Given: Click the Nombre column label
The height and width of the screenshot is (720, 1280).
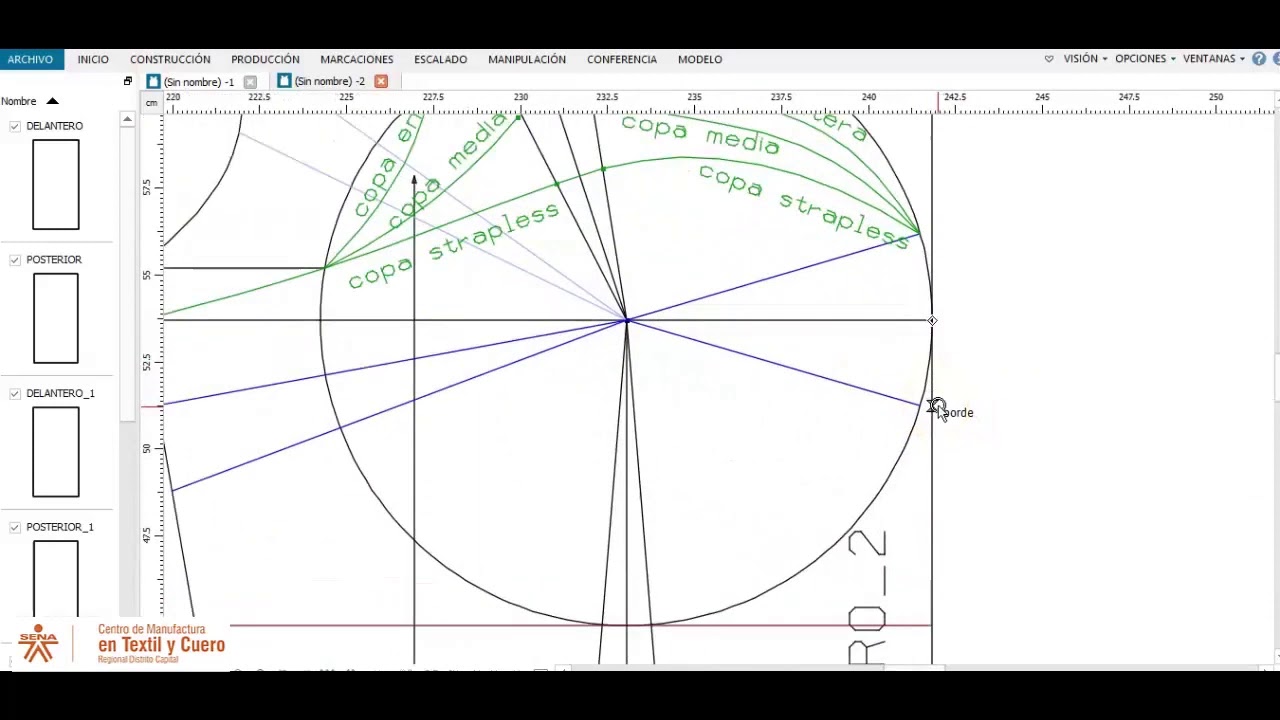Looking at the screenshot, I should click(19, 101).
